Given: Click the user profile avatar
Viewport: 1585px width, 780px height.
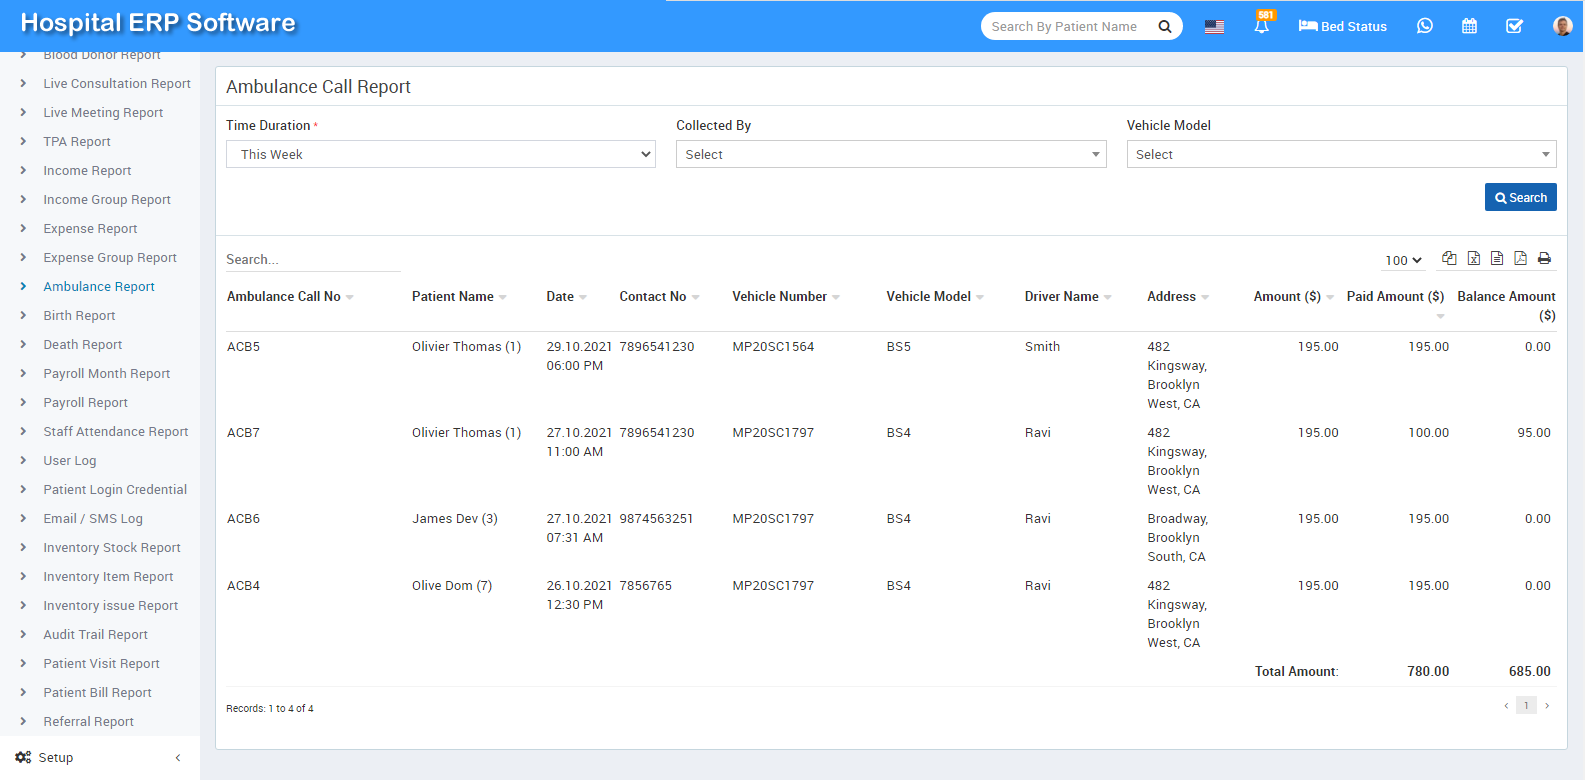Looking at the screenshot, I should [x=1562, y=26].
